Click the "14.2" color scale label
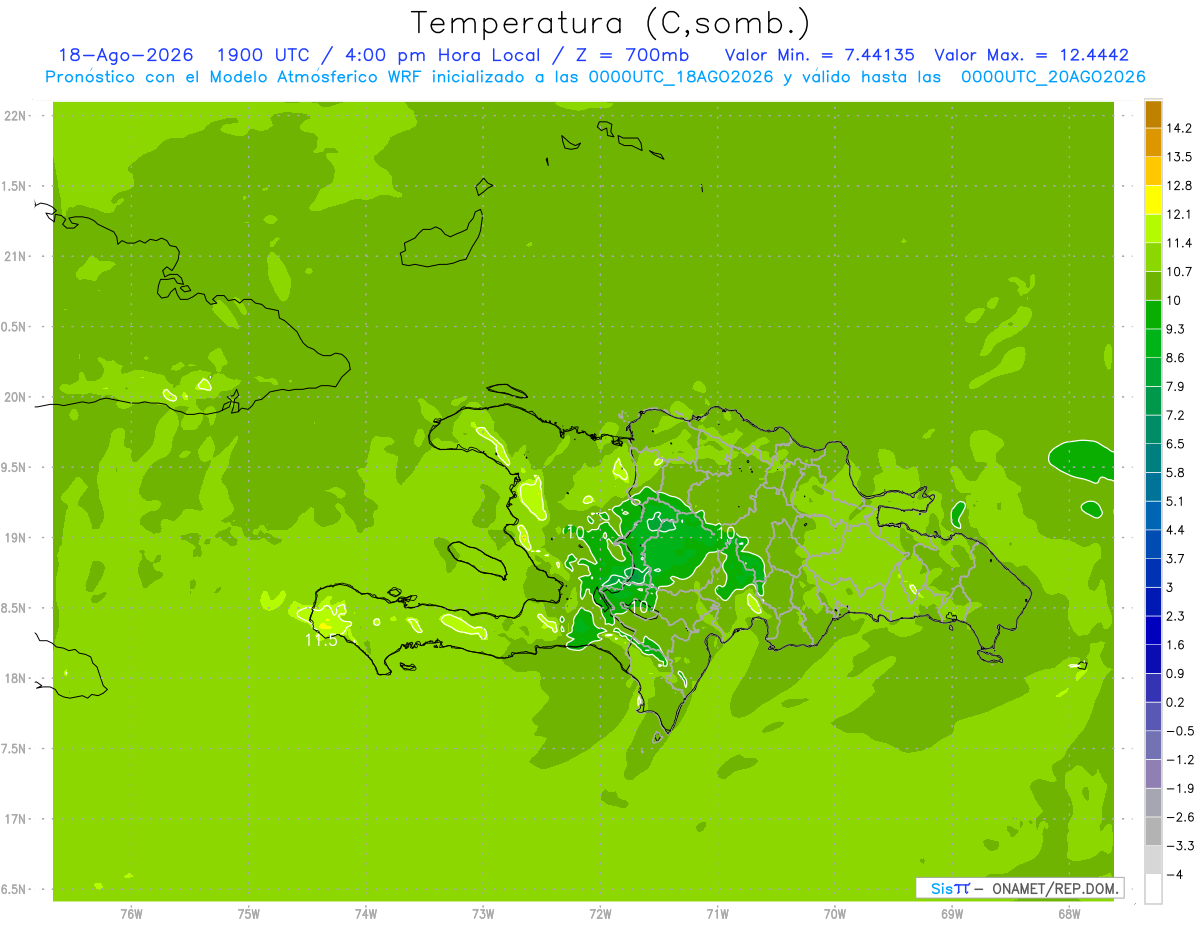Viewport: 1200px width, 927px height. click(1180, 128)
